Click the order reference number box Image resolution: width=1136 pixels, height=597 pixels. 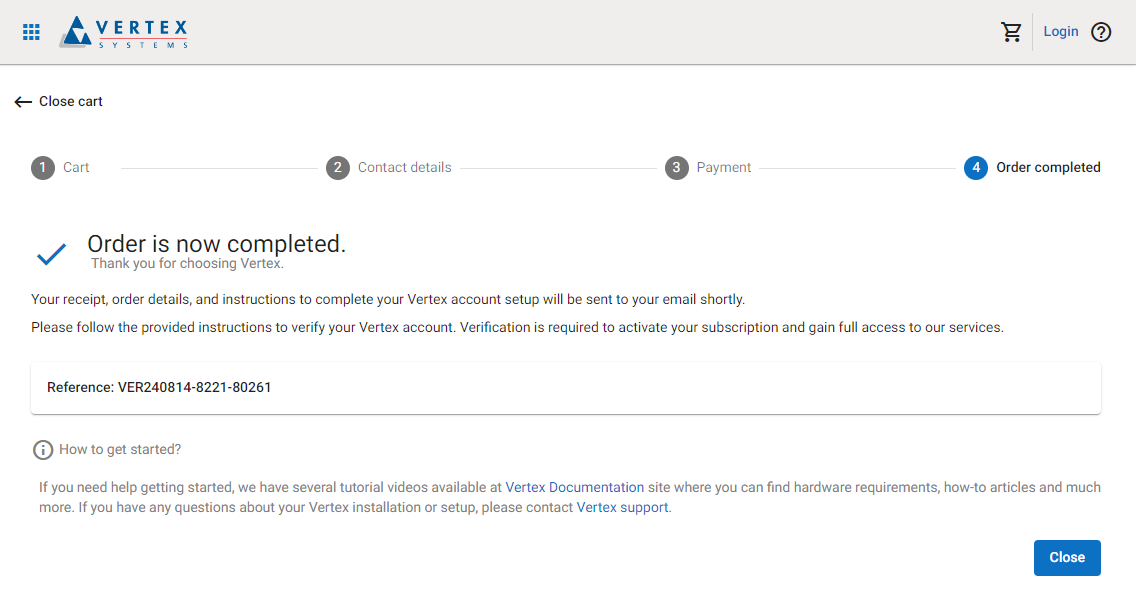click(x=566, y=388)
